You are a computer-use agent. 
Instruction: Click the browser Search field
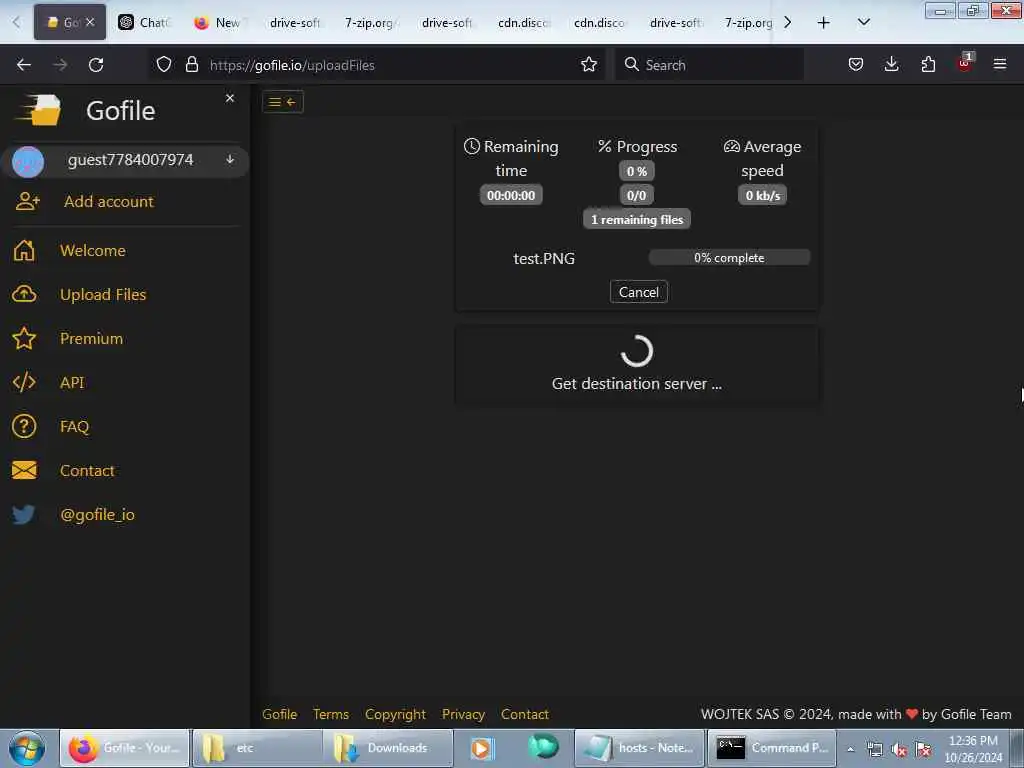tap(709, 65)
